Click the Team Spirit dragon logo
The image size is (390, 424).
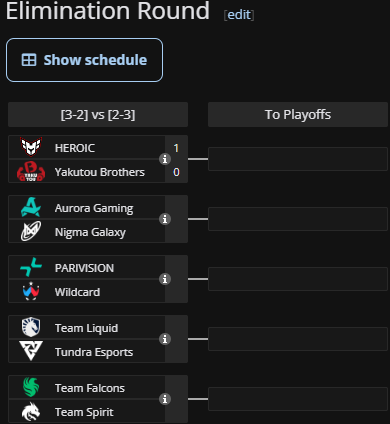[x=31, y=411]
